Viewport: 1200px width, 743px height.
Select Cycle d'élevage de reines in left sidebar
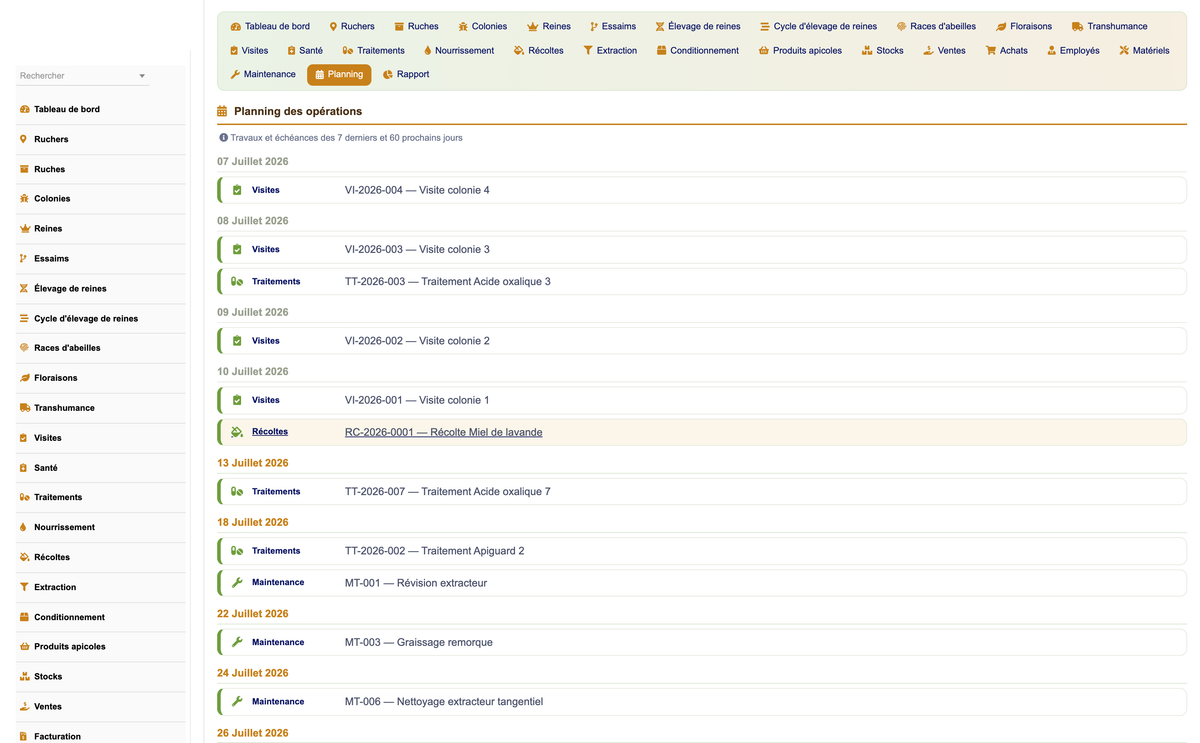(x=101, y=319)
